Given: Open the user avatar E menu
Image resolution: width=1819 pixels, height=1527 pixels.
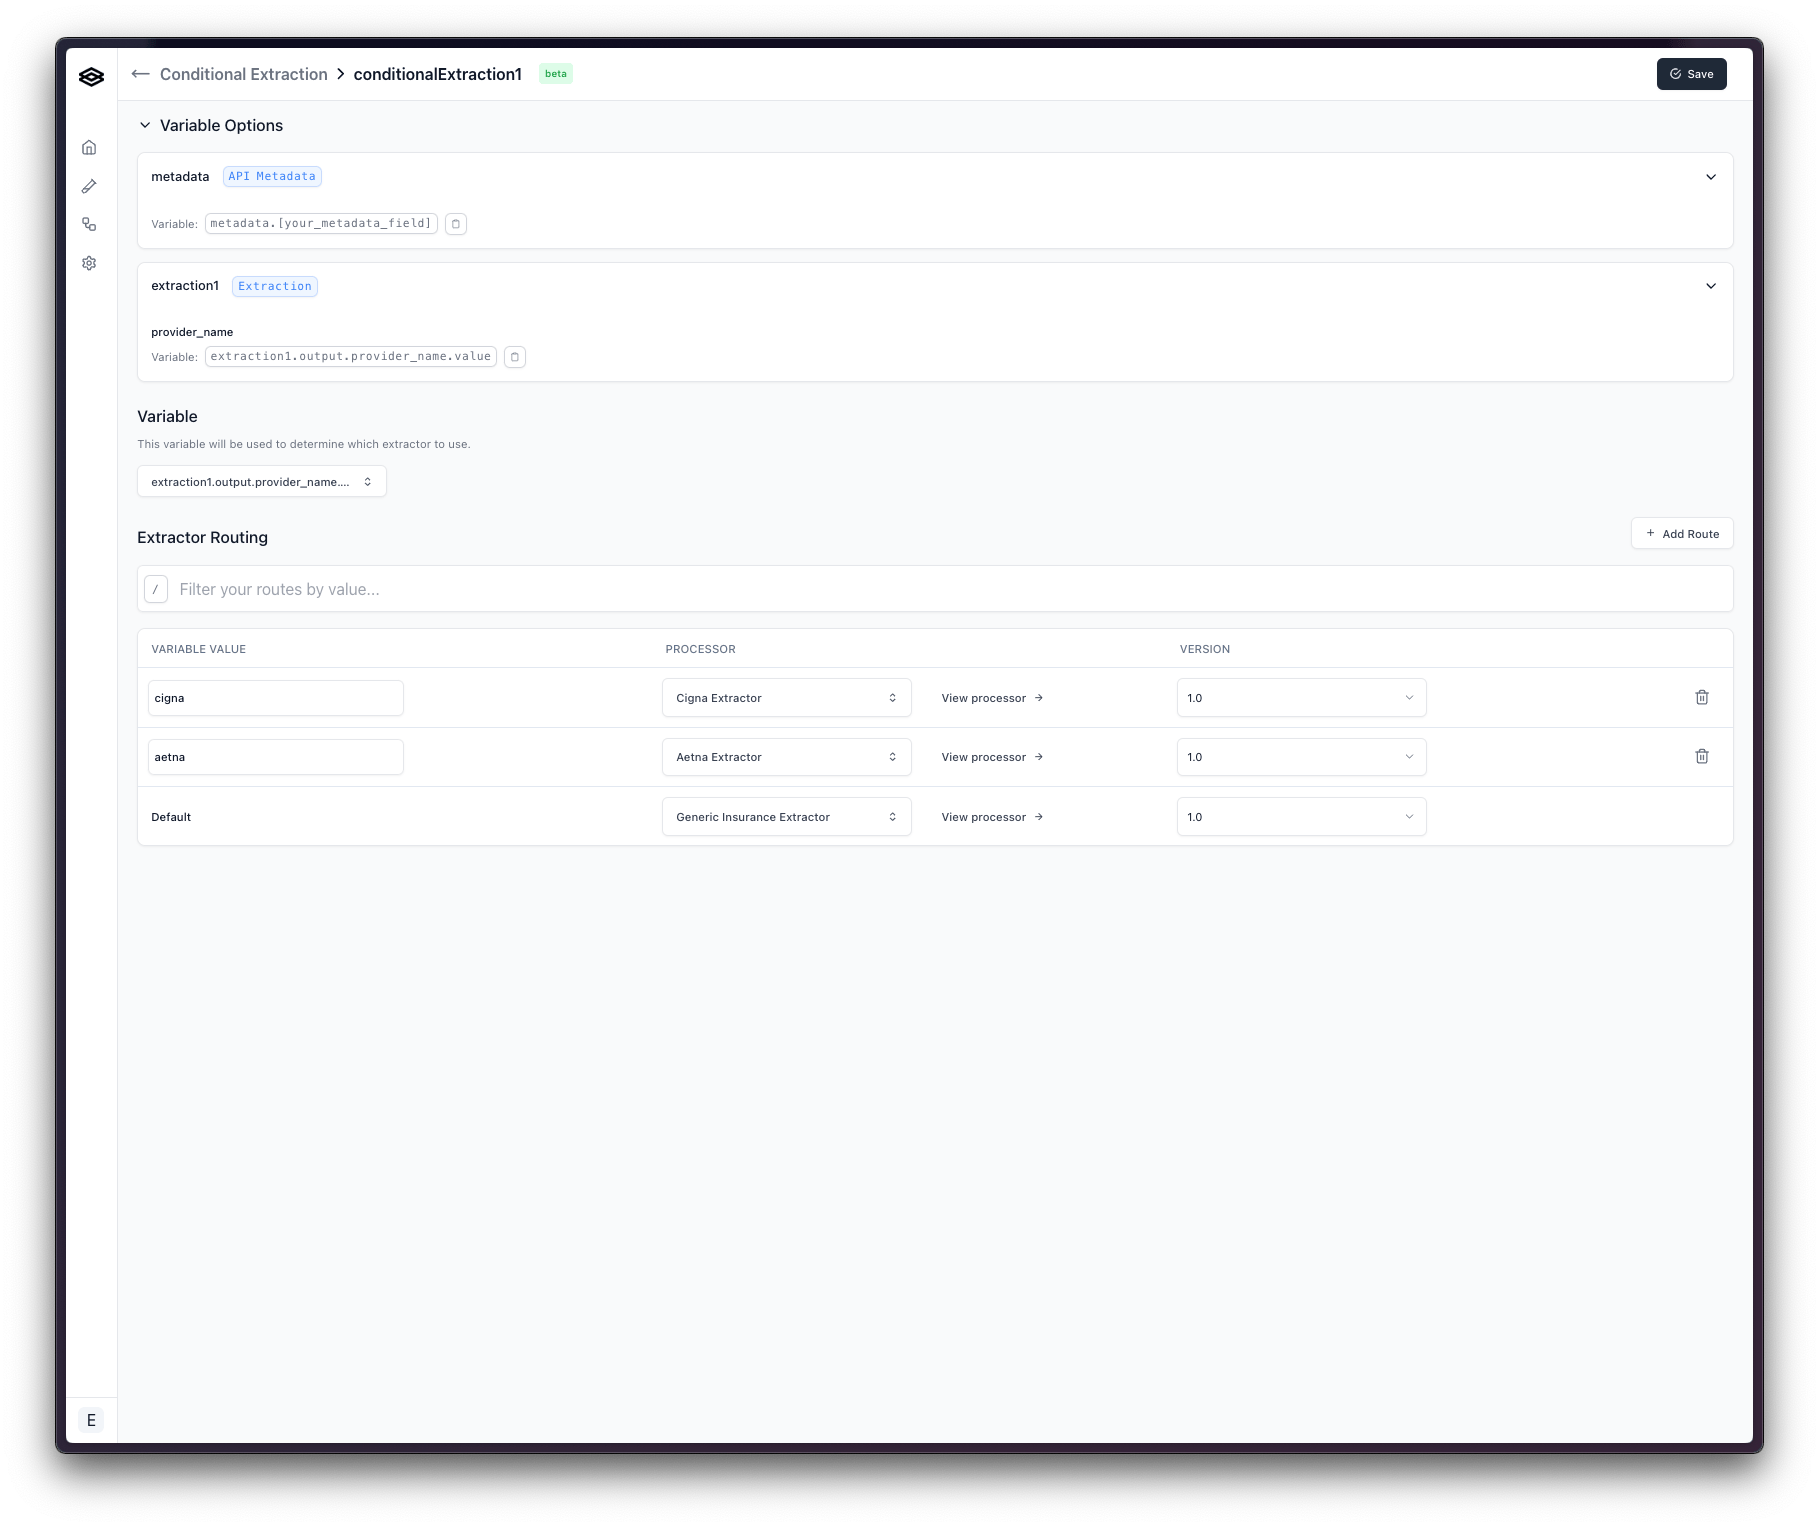Looking at the screenshot, I should 91,1420.
